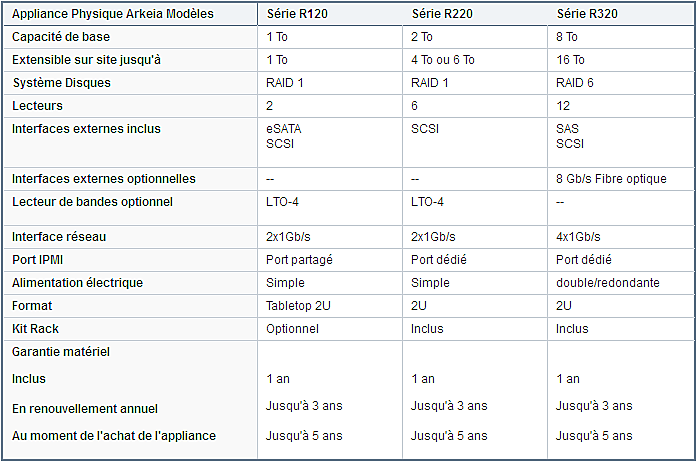Click 'LTO-4' under Série R220
The width and height of the screenshot is (697, 462).
click(427, 202)
